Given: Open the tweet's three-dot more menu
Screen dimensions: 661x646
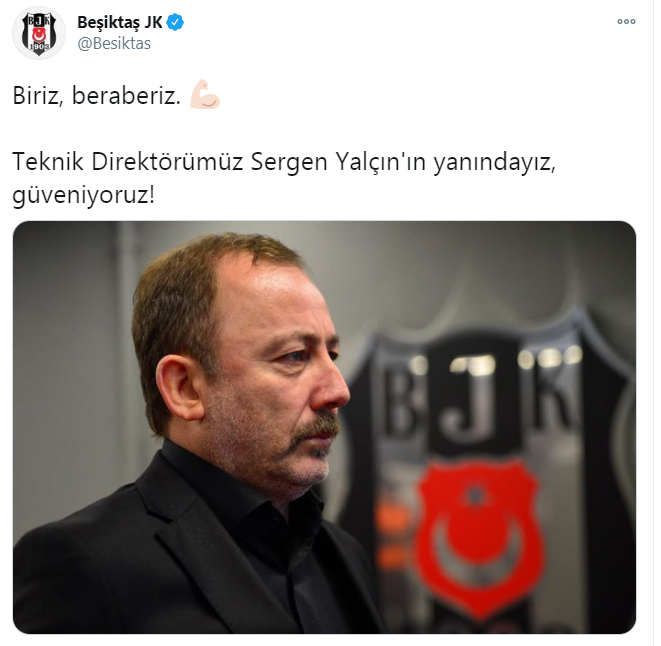Looking at the screenshot, I should tap(626, 22).
